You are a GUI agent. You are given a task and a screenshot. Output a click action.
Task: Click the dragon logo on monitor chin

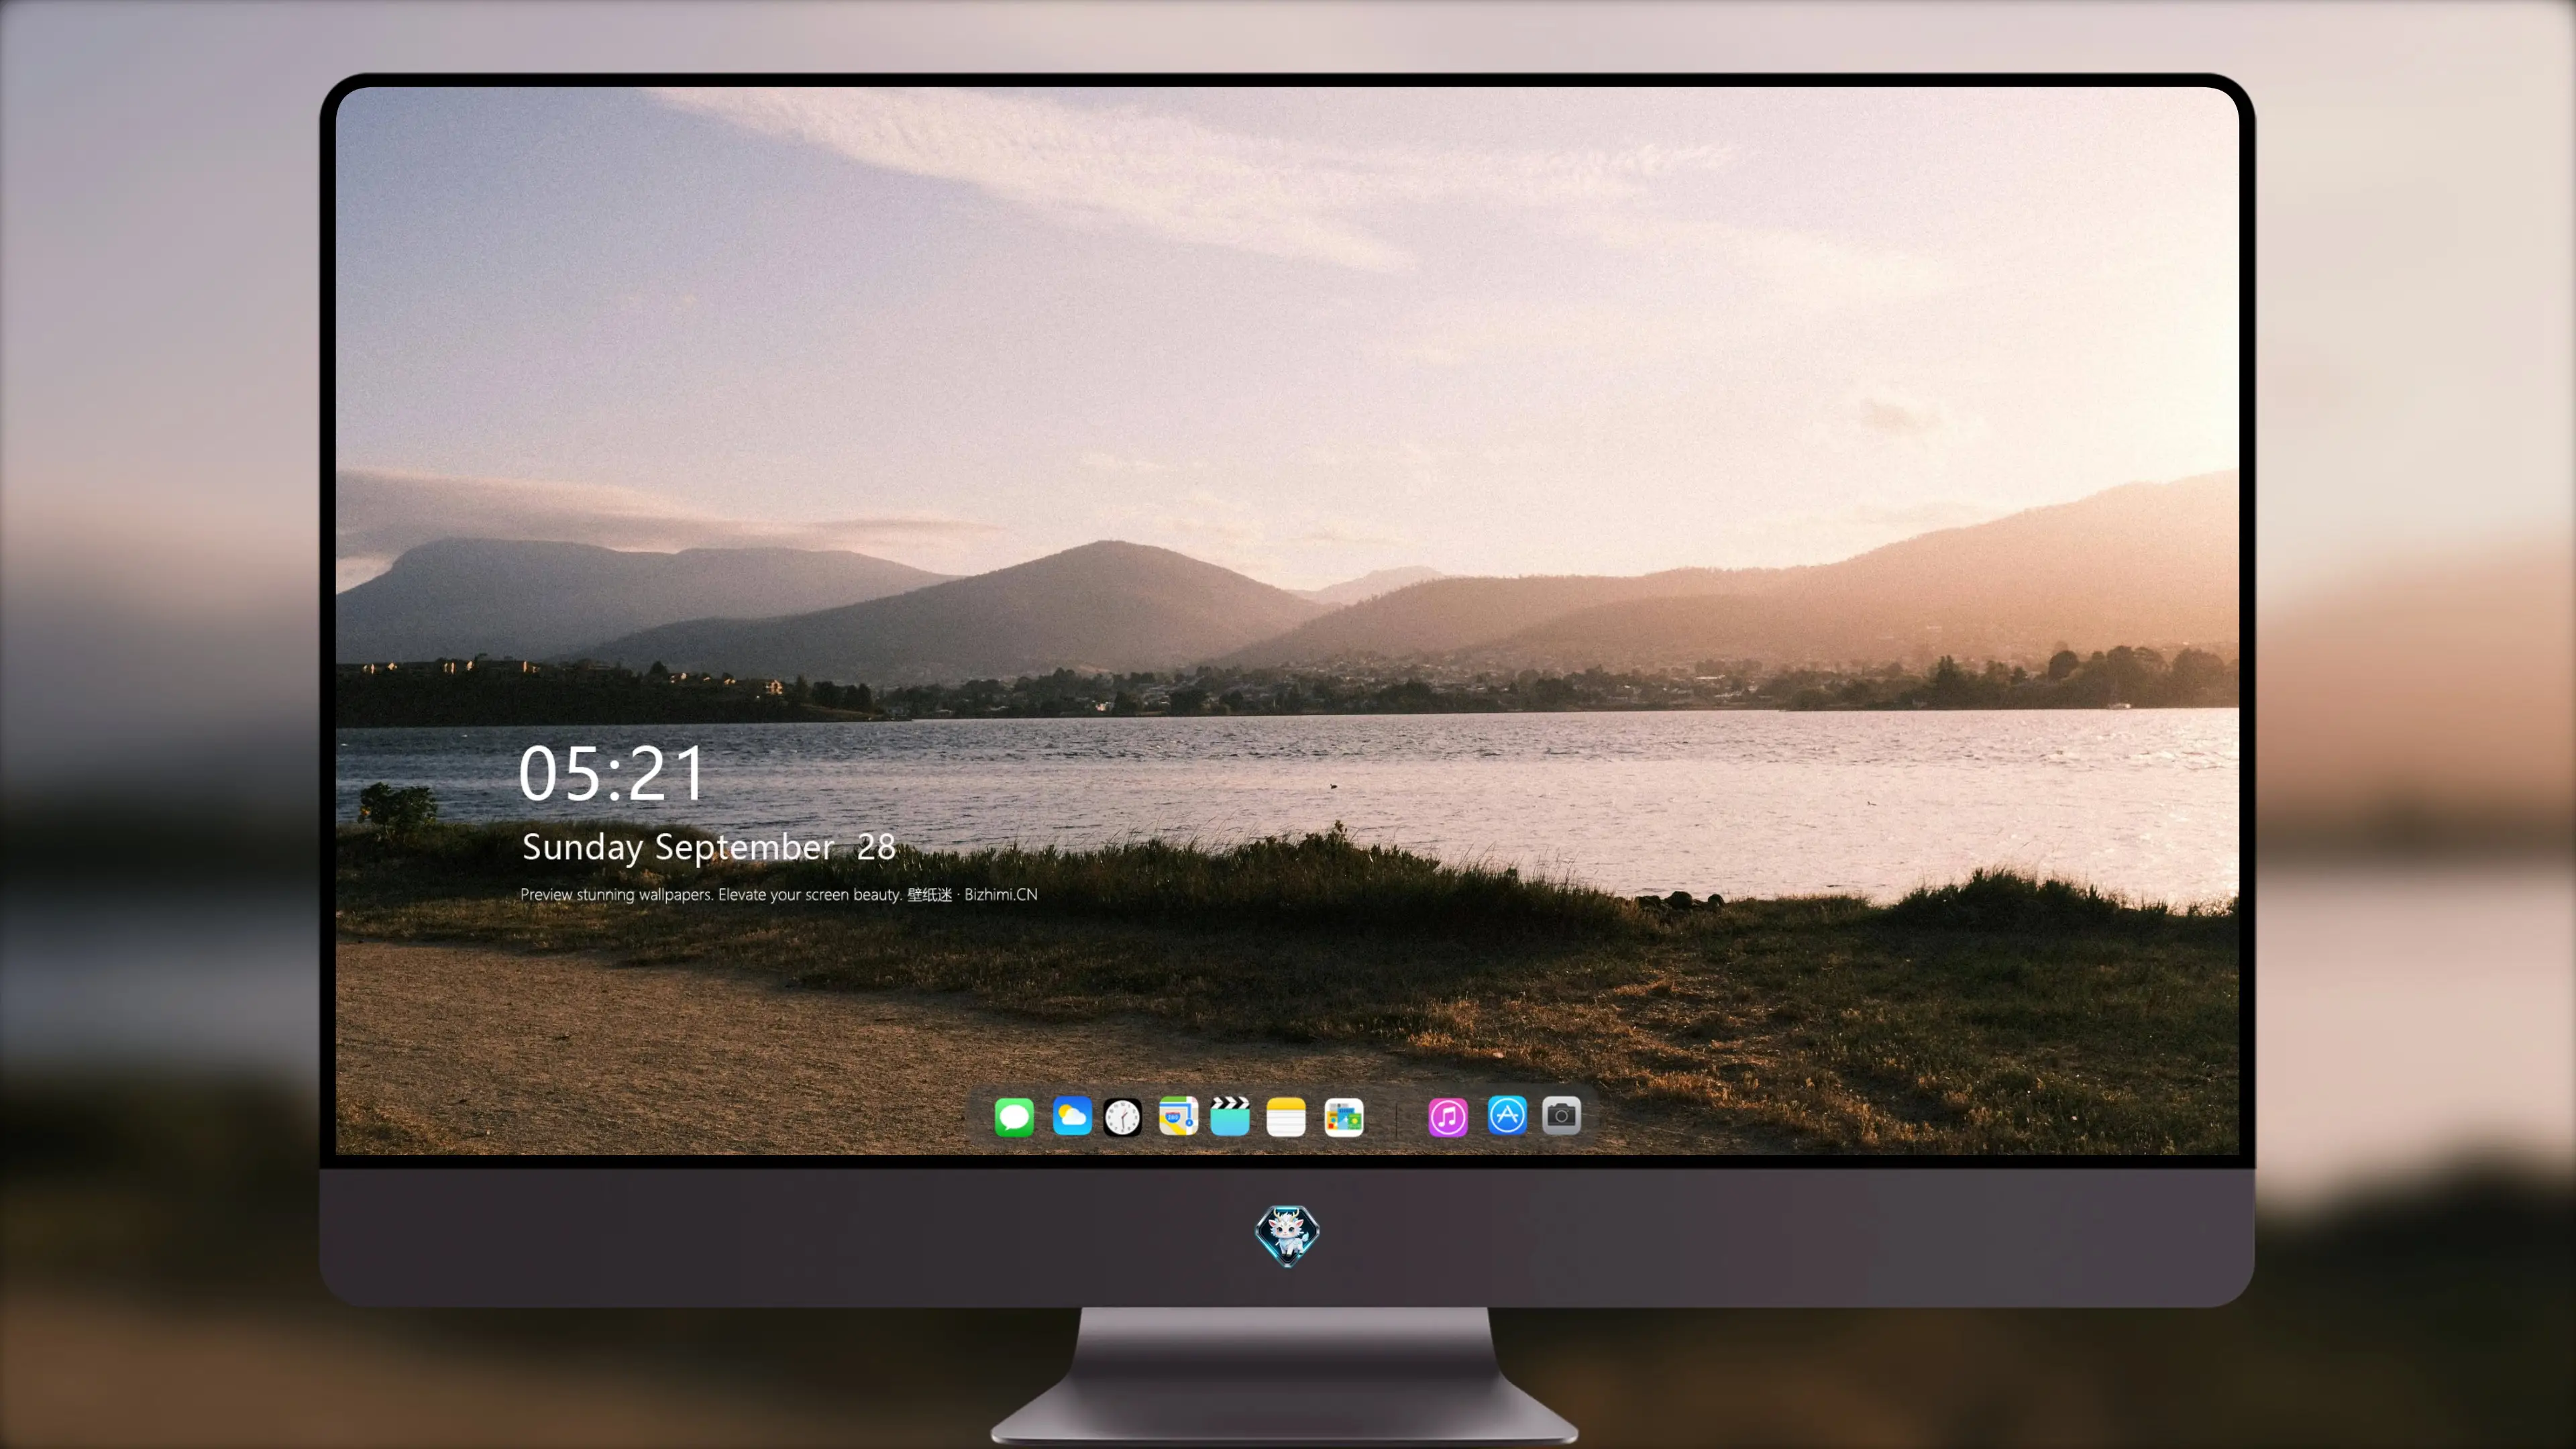click(1287, 1235)
